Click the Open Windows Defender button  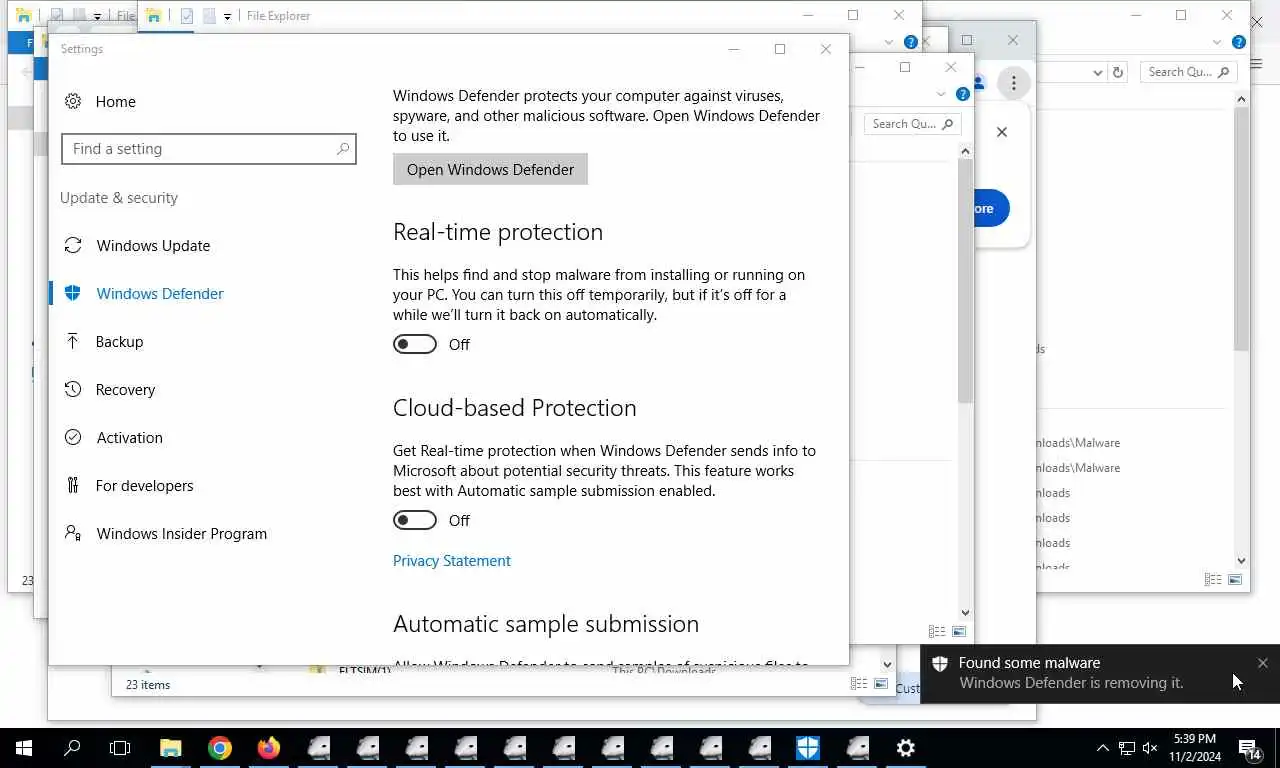(x=490, y=169)
